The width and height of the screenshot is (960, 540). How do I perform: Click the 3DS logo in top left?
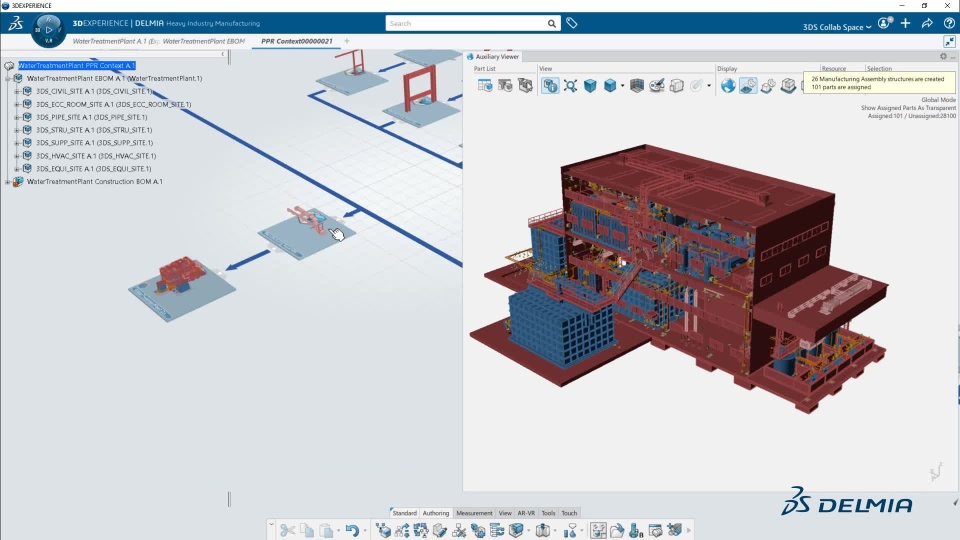pos(15,23)
